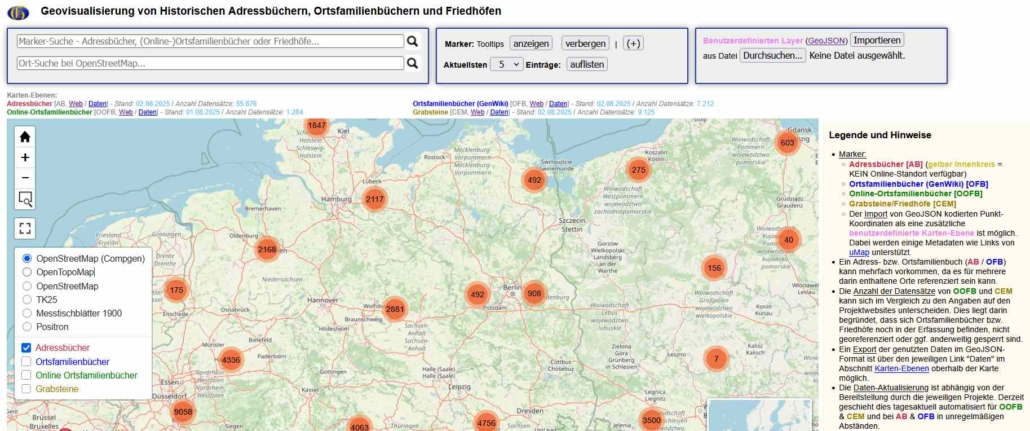Viewport: 1030px width, 431px height.
Task: Click the tooltips 'anzeigen' button
Action: pos(531,44)
